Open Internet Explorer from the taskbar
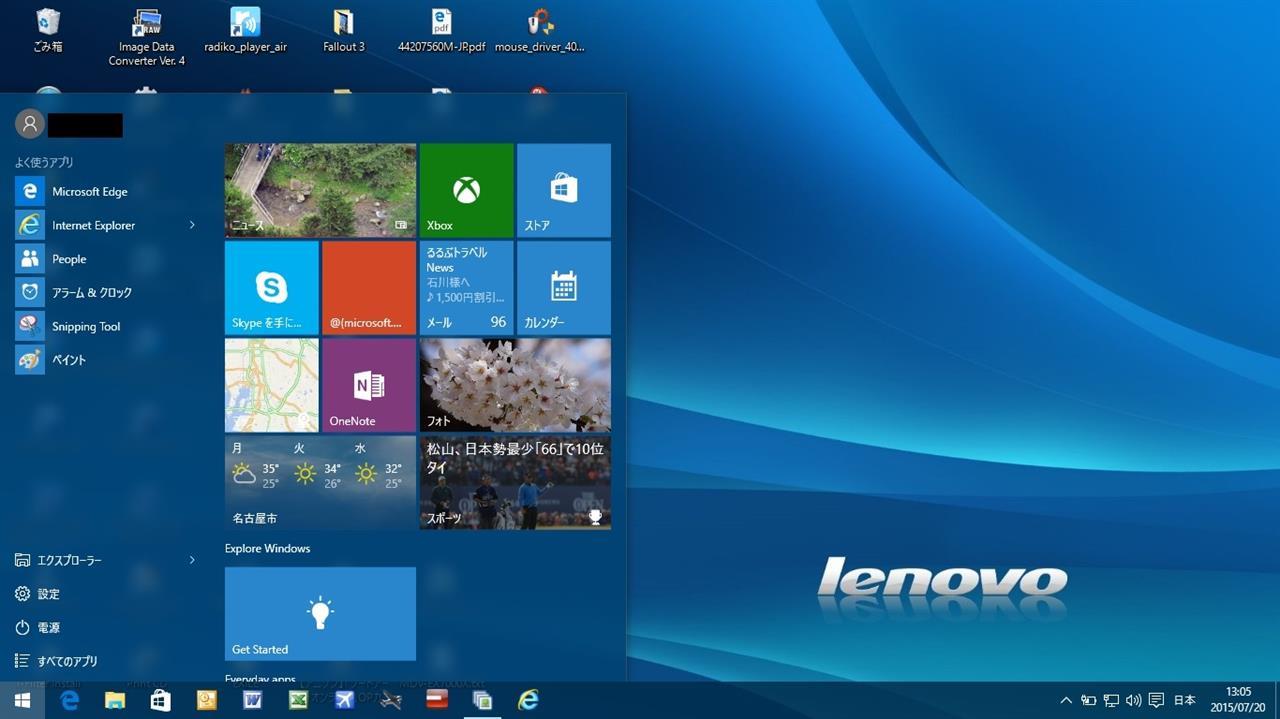 point(528,701)
